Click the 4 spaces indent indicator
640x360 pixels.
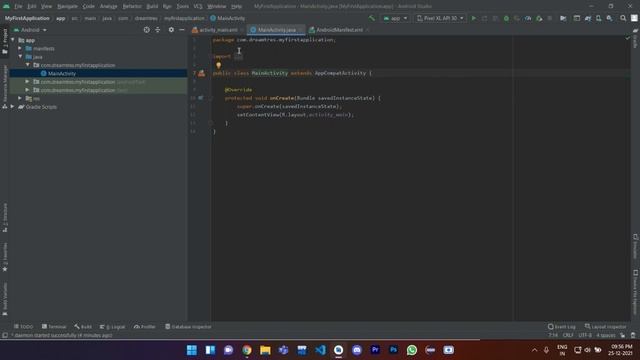tap(606, 335)
